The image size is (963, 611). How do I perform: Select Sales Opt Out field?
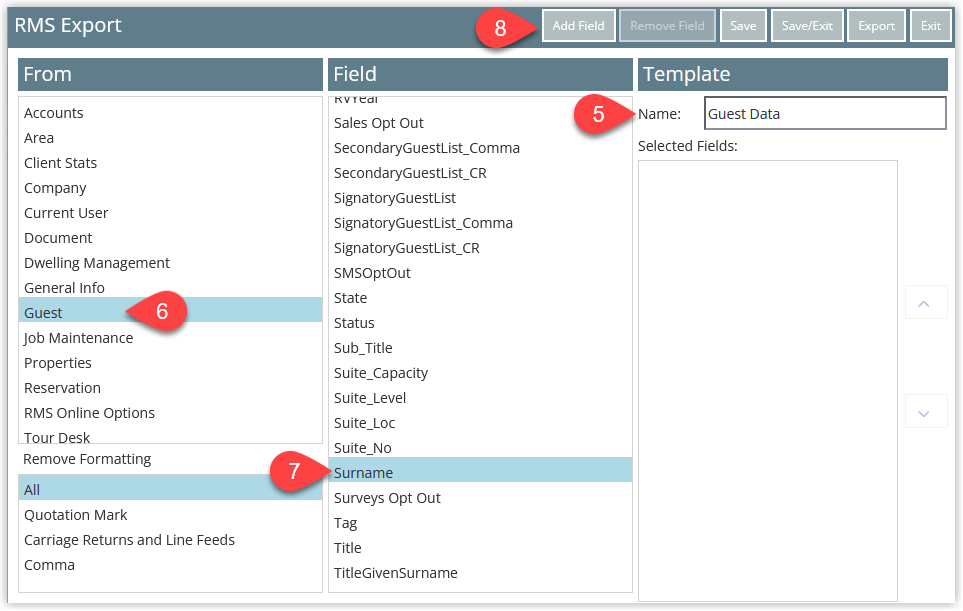point(480,123)
